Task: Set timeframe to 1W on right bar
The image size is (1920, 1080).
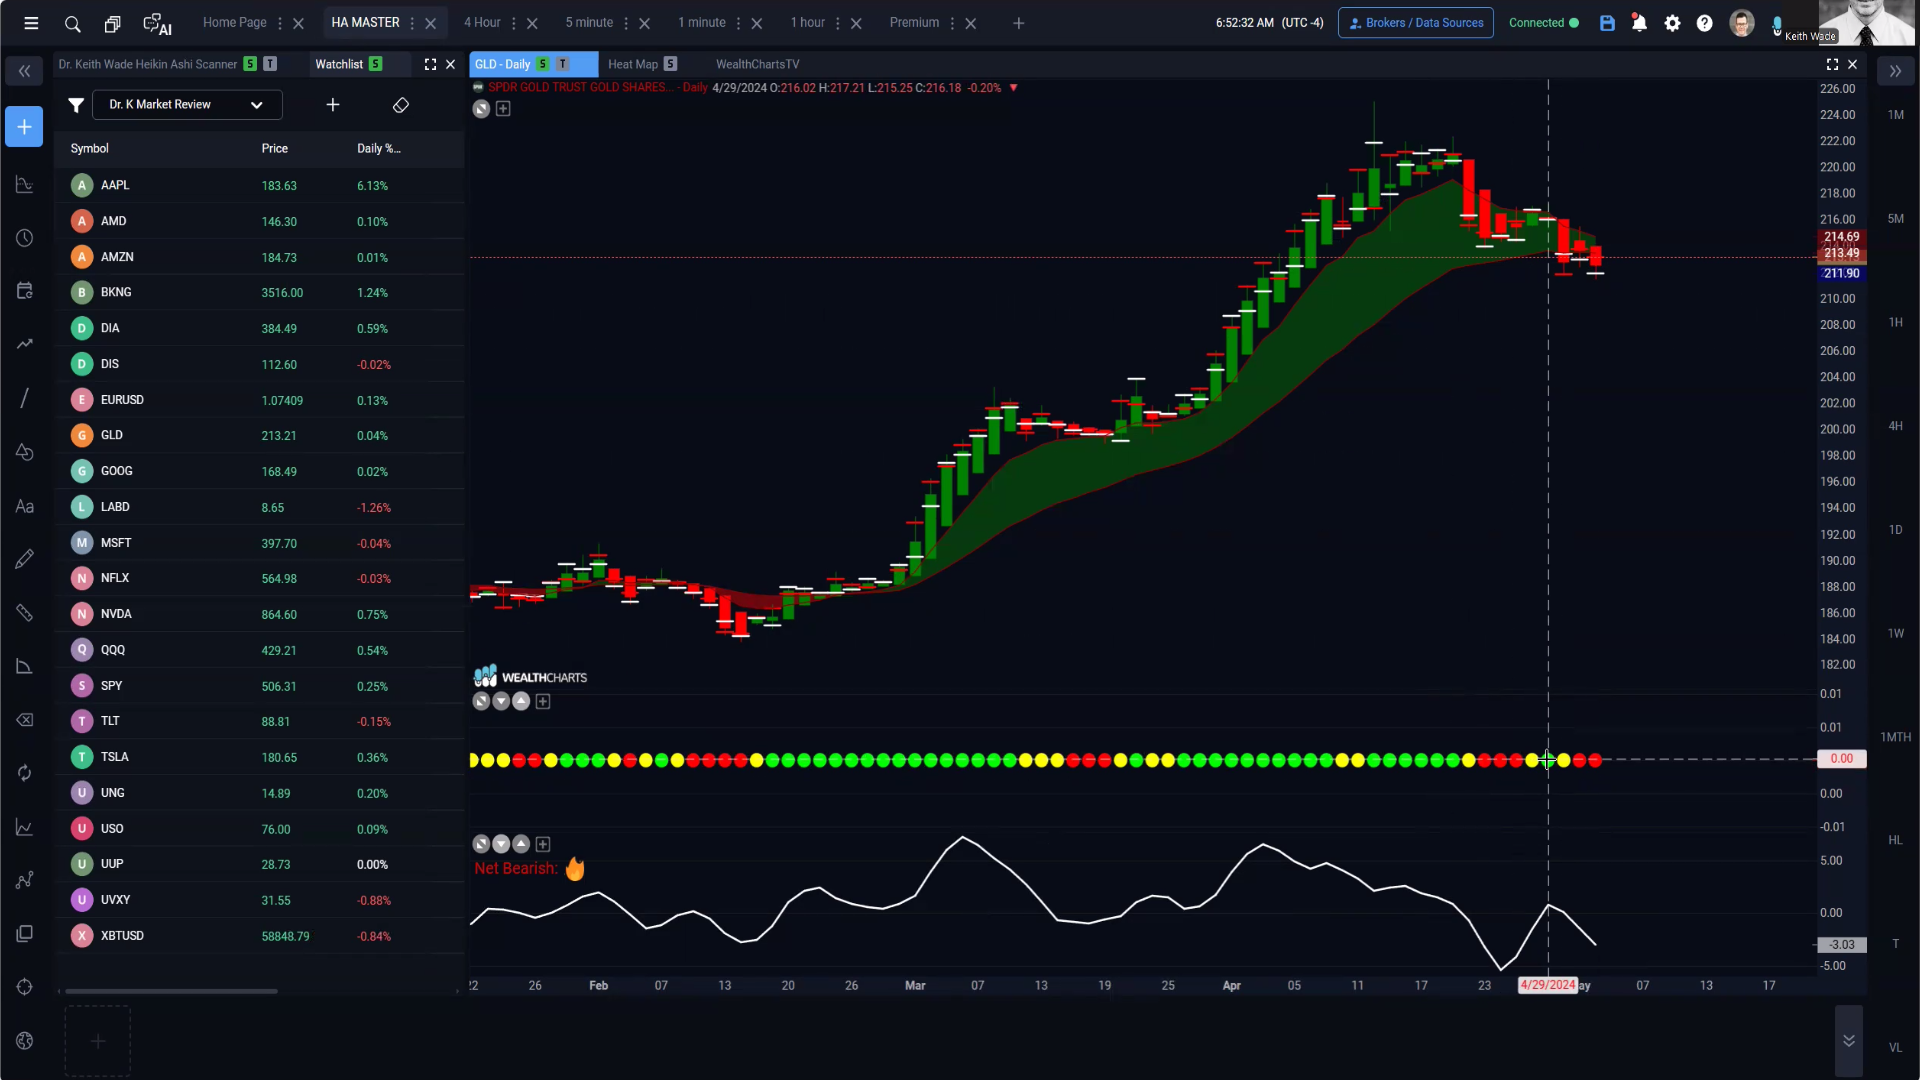Action: point(1895,634)
